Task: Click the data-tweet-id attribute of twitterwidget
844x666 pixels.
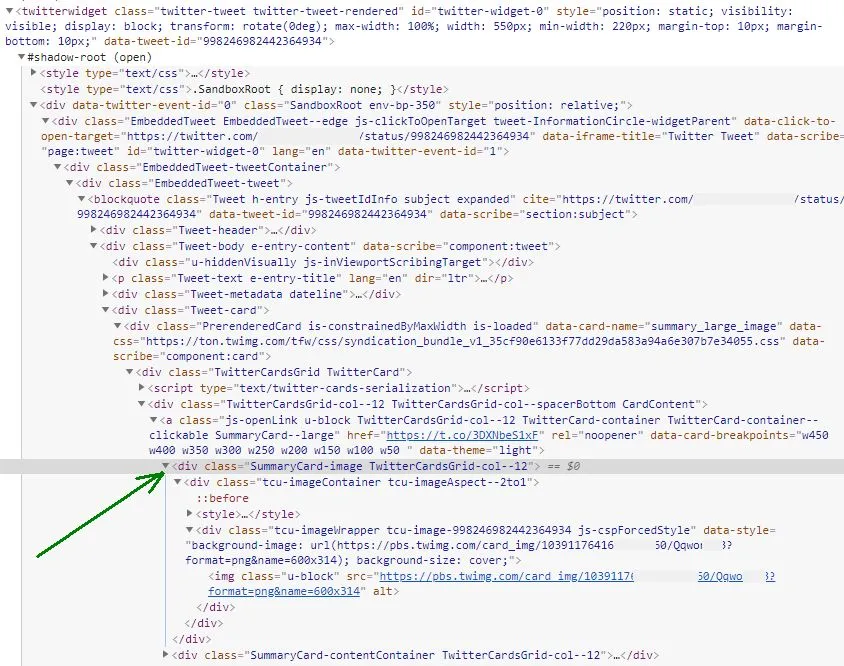Action: tap(215, 41)
